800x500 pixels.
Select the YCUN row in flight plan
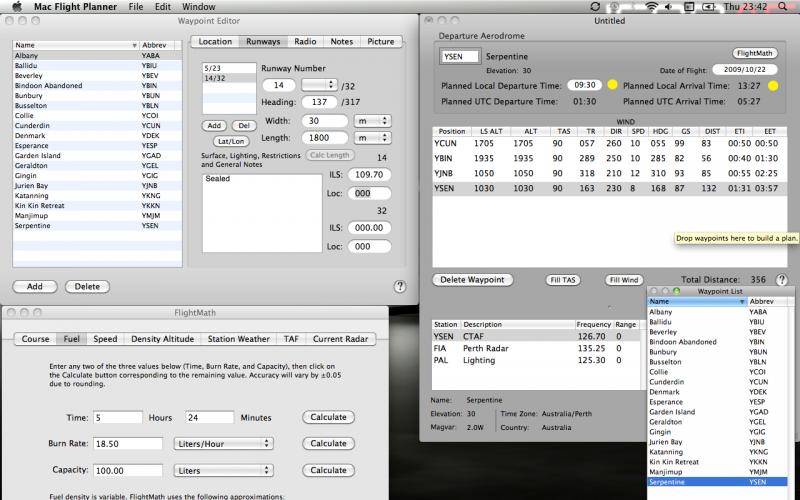point(610,143)
